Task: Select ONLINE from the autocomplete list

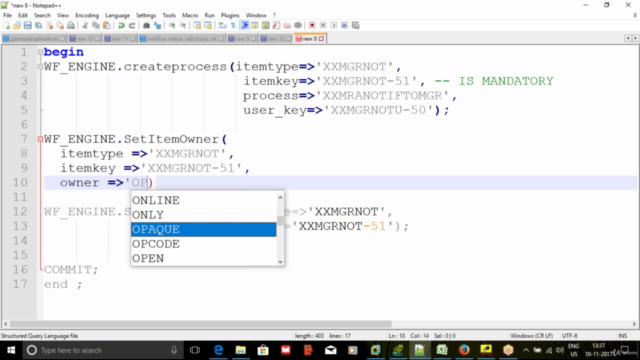Action: click(204, 200)
